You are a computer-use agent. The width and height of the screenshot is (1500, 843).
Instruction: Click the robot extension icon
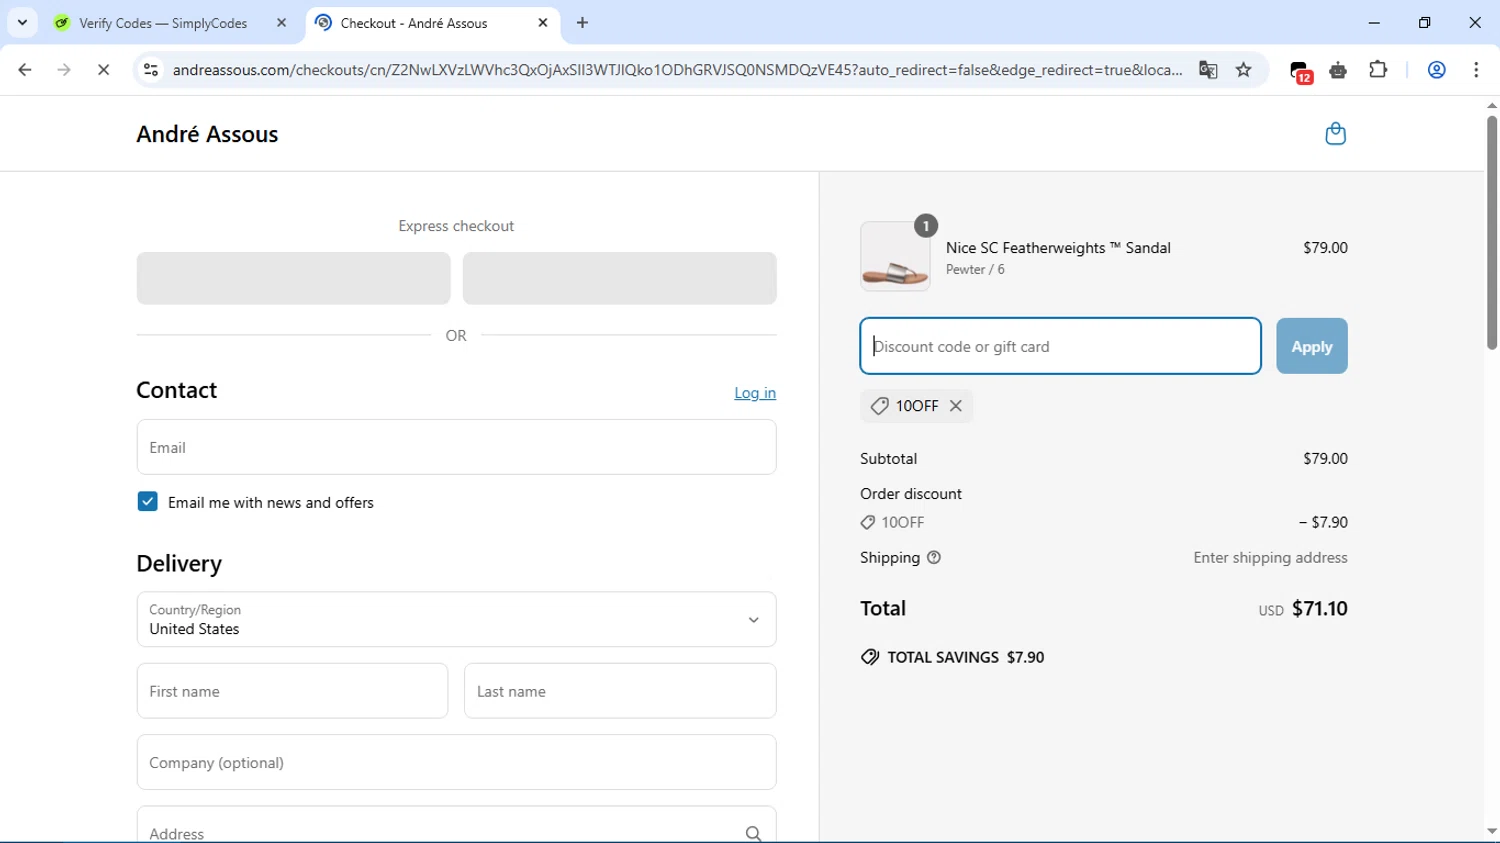(1338, 70)
